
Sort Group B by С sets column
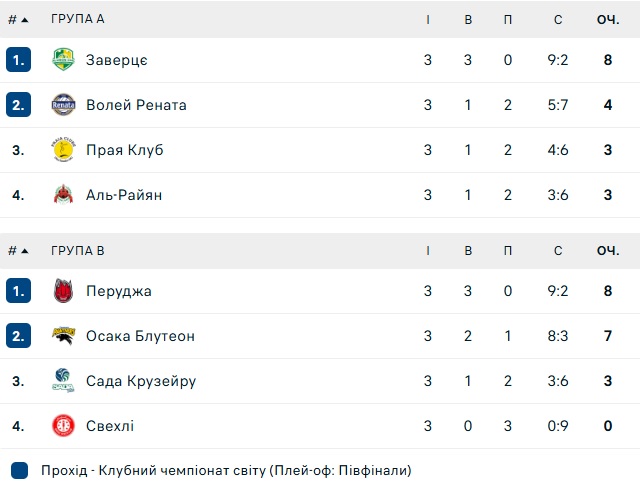point(558,250)
